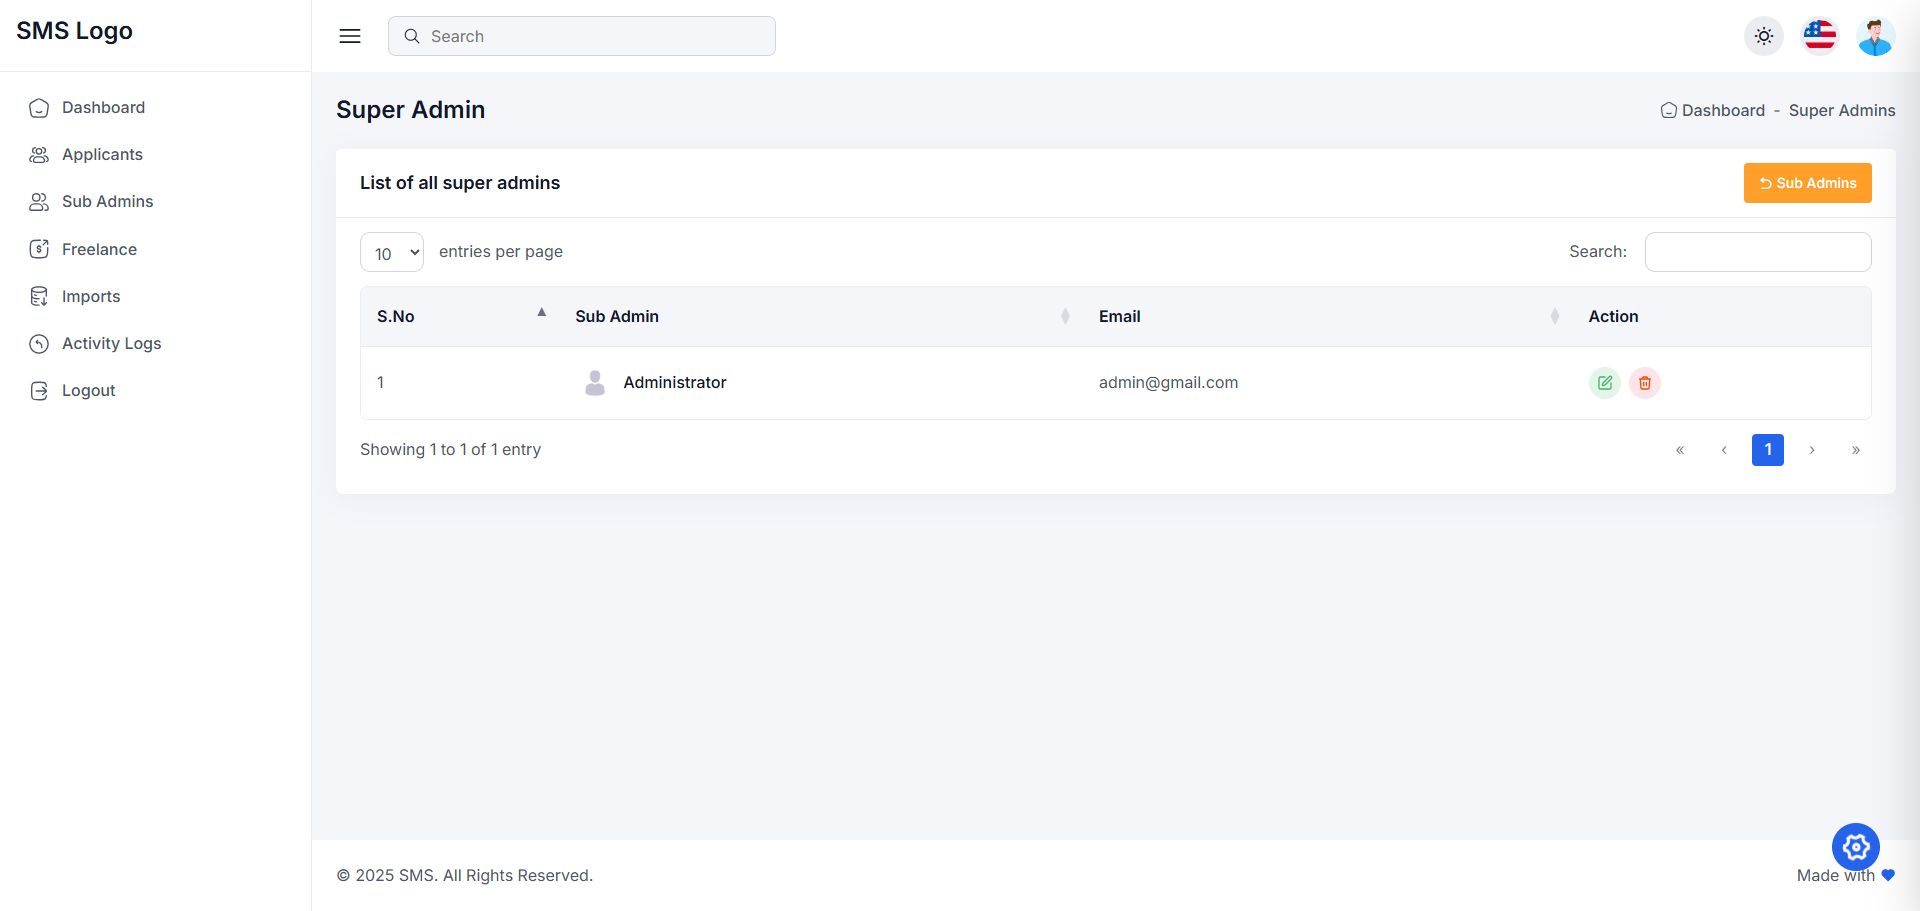Click the Dashboard breadcrumb link
This screenshot has width=1920, height=911.
click(1722, 111)
